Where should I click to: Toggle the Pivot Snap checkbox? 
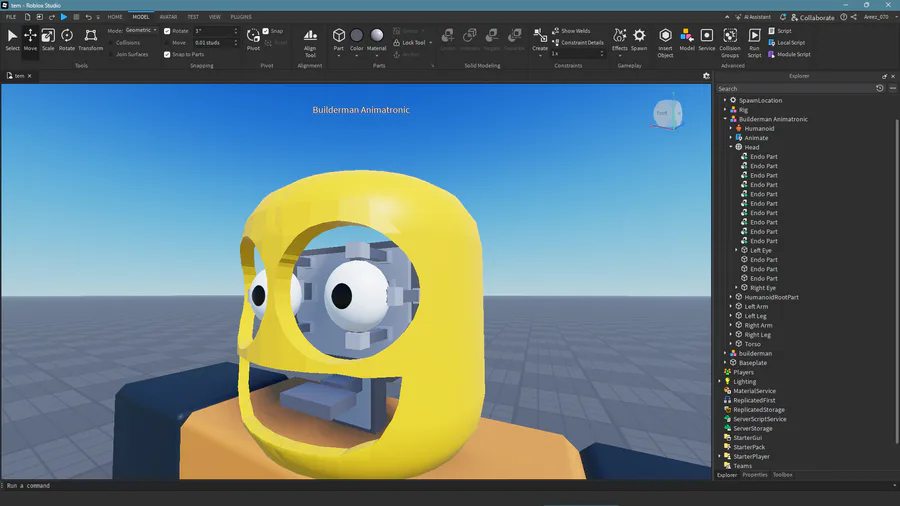pos(266,31)
